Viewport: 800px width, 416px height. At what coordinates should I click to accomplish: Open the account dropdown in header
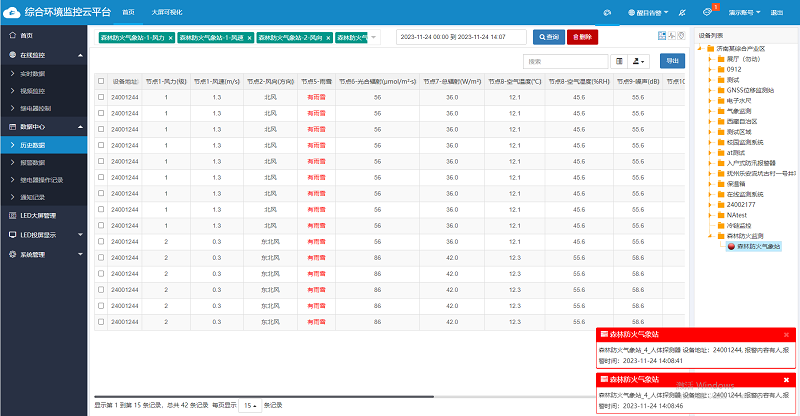(744, 12)
